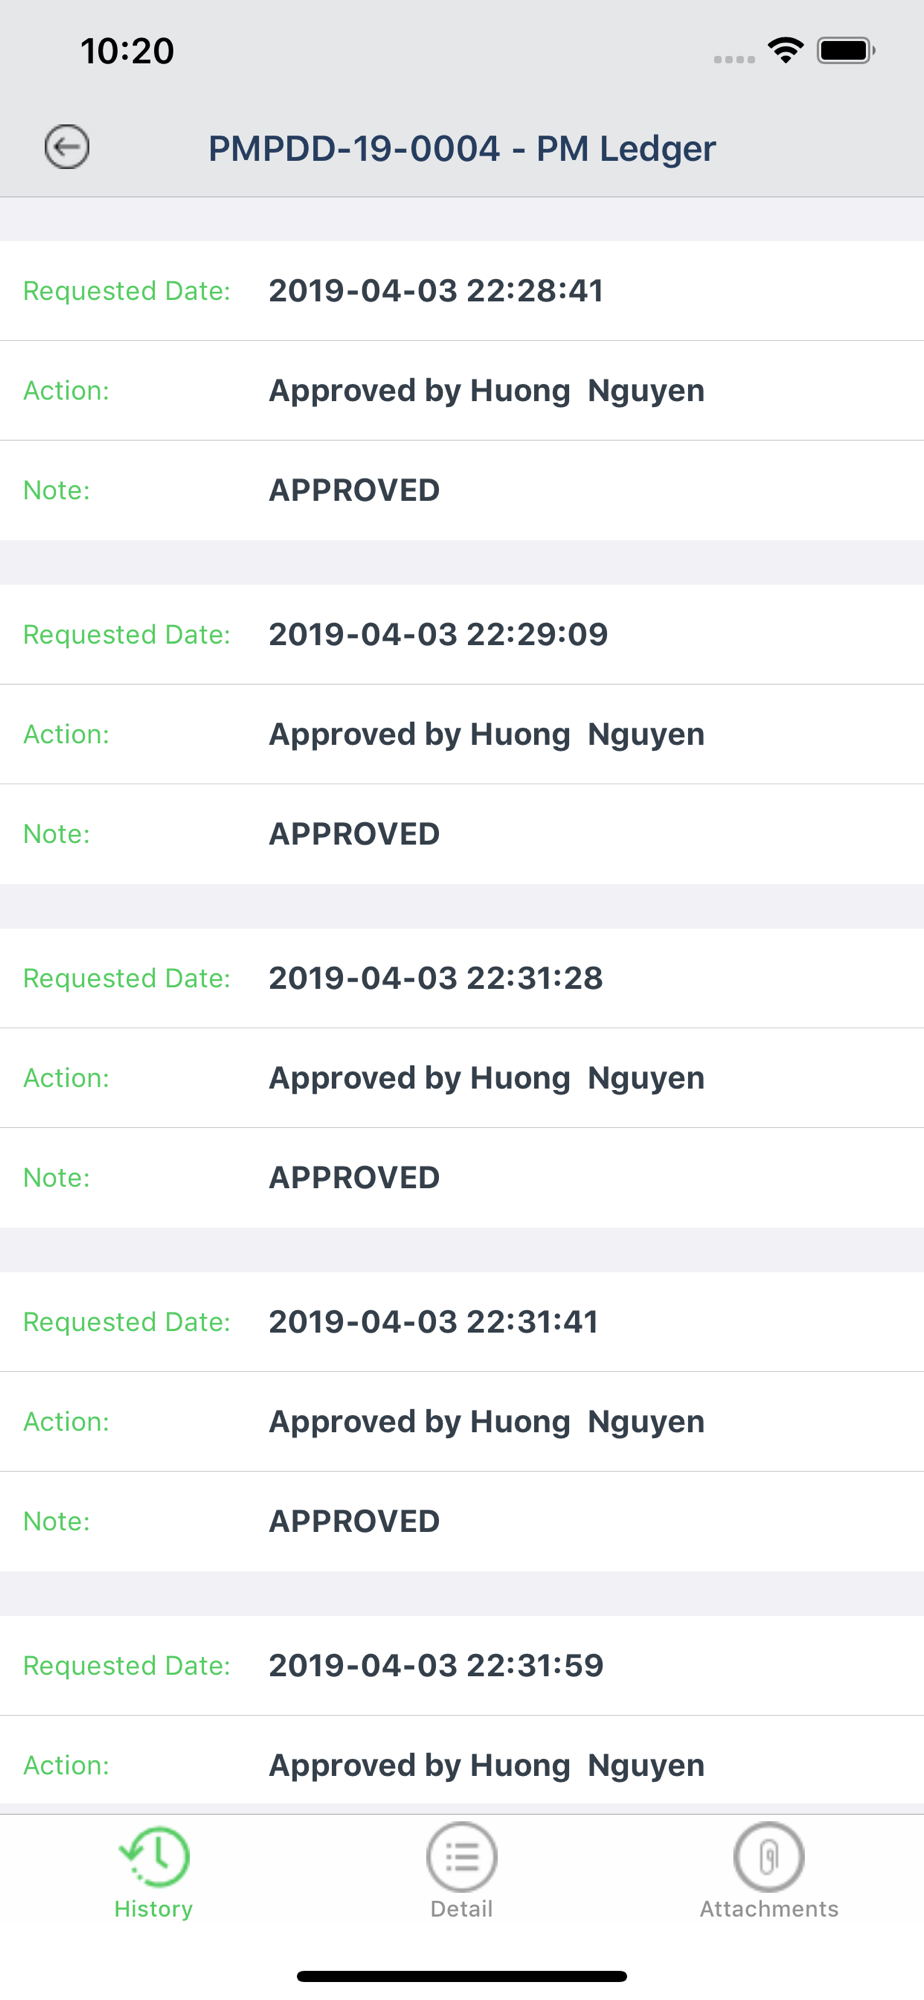This screenshot has width=924, height=2000.
Task: Tap the first APPROVED note value
Action: pos(354,491)
